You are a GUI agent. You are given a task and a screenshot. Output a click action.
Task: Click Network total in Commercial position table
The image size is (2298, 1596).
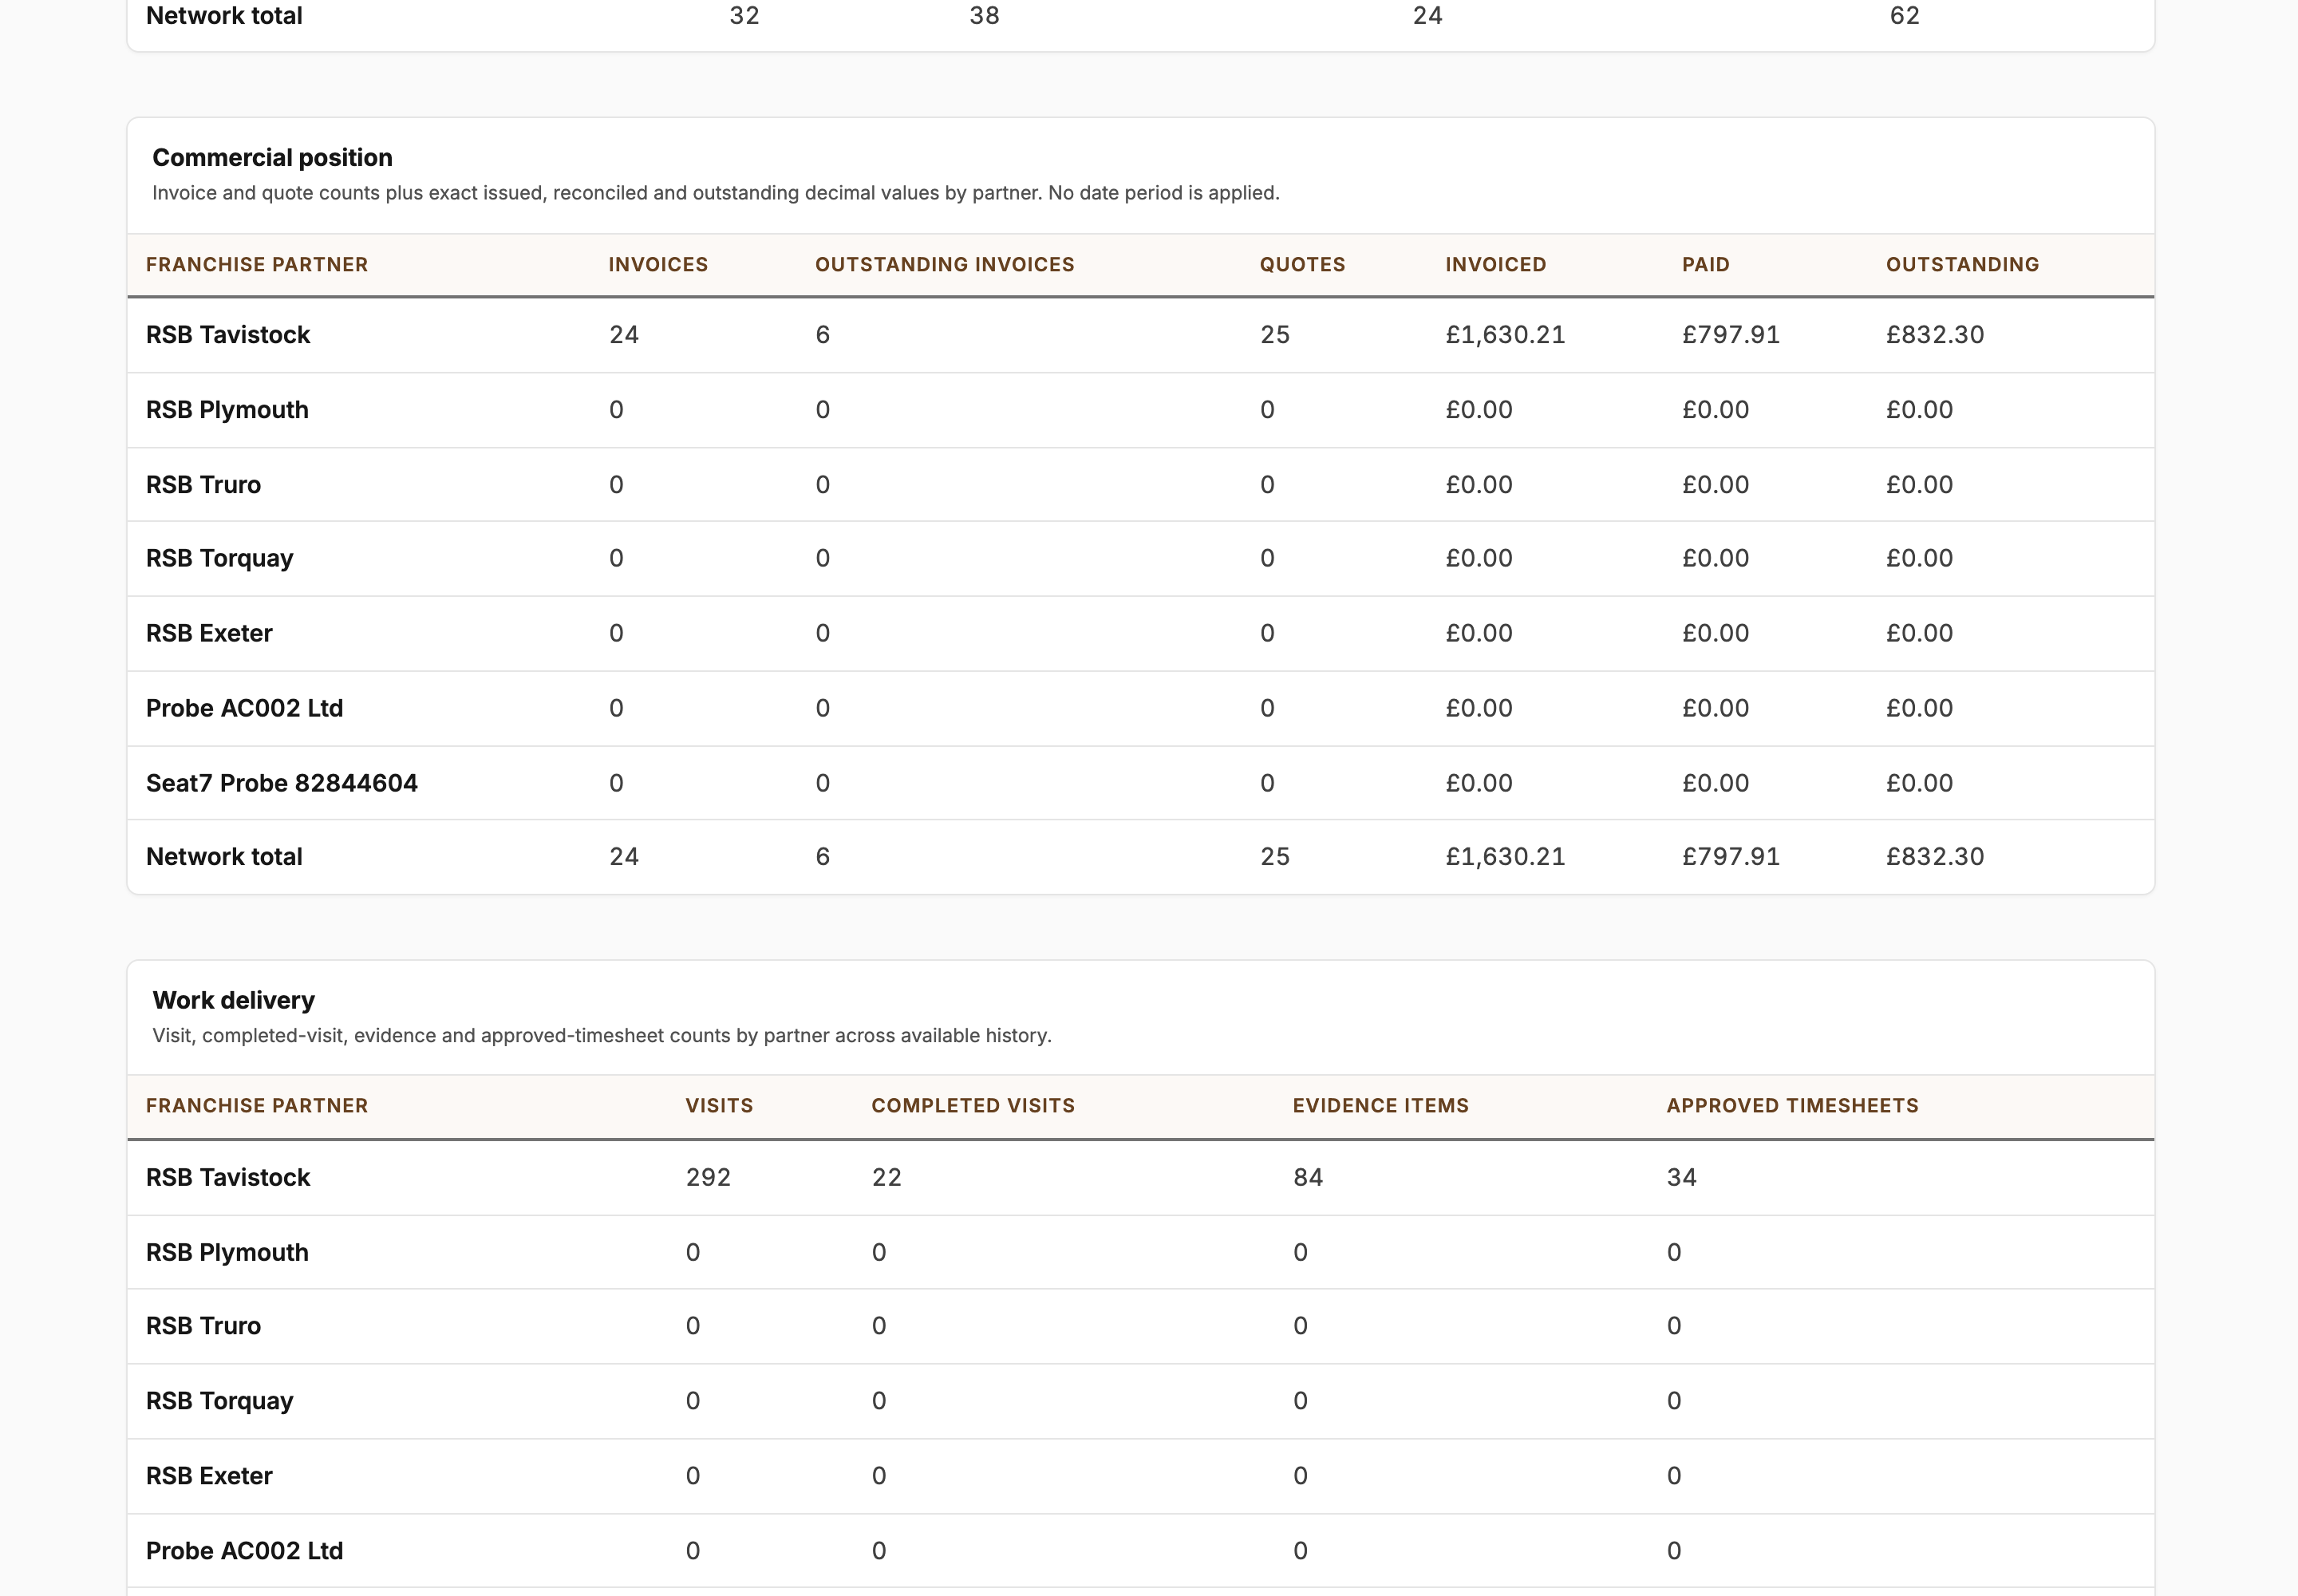[224, 857]
